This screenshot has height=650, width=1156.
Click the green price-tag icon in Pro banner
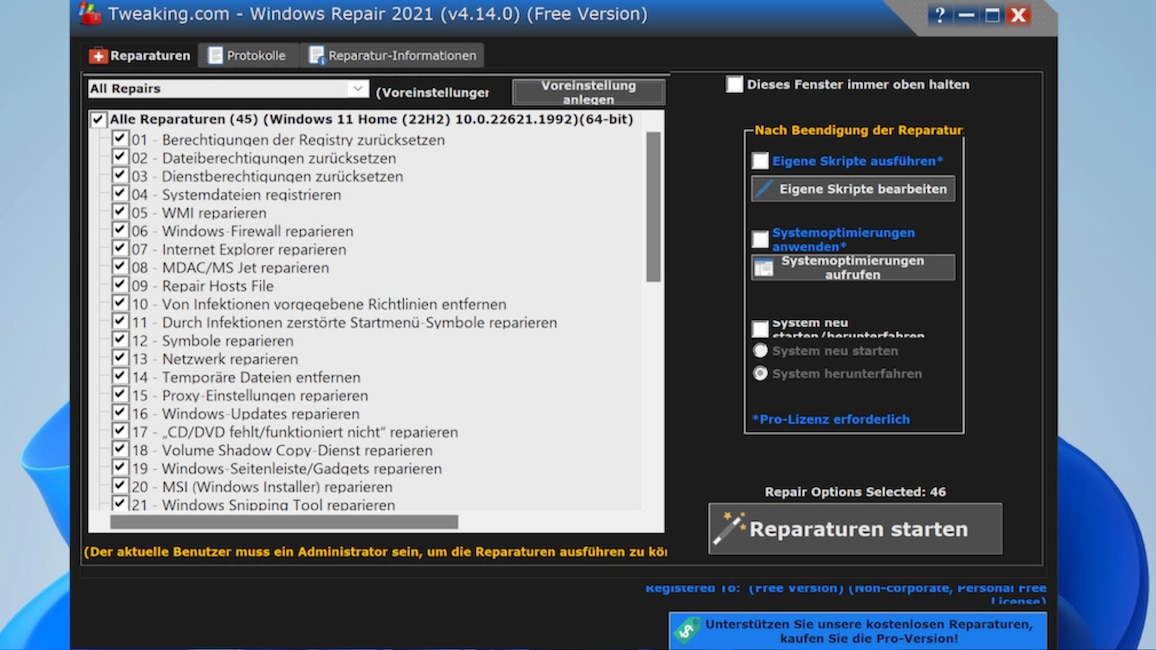click(x=687, y=630)
